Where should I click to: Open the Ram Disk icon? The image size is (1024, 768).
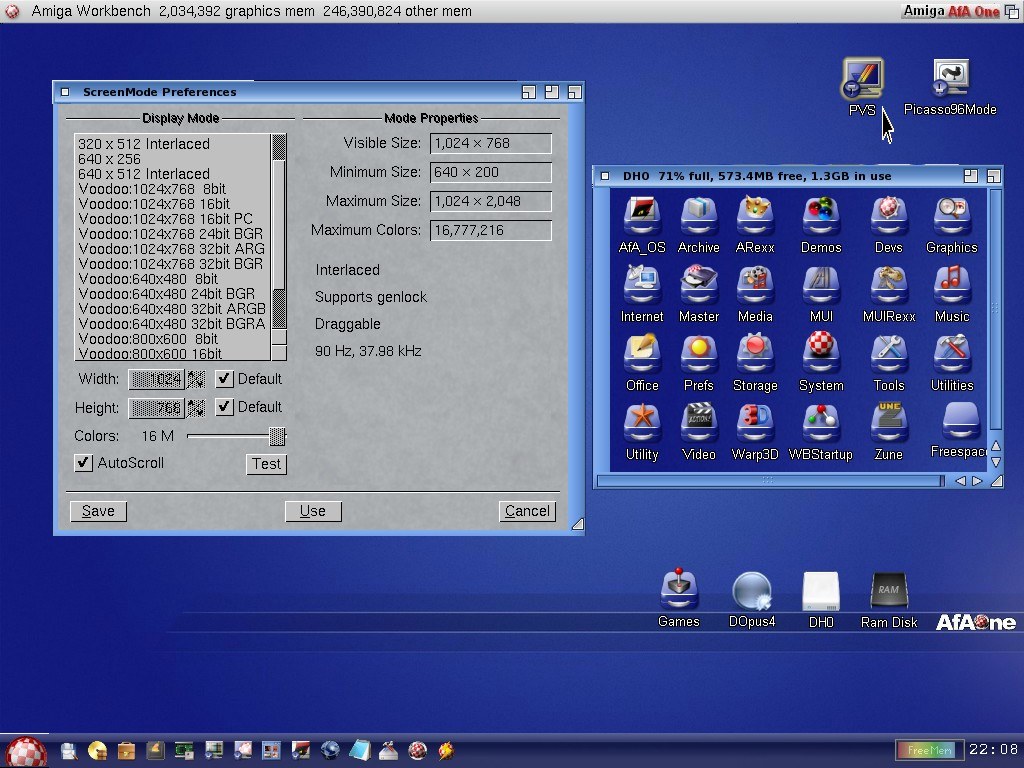coord(889,592)
